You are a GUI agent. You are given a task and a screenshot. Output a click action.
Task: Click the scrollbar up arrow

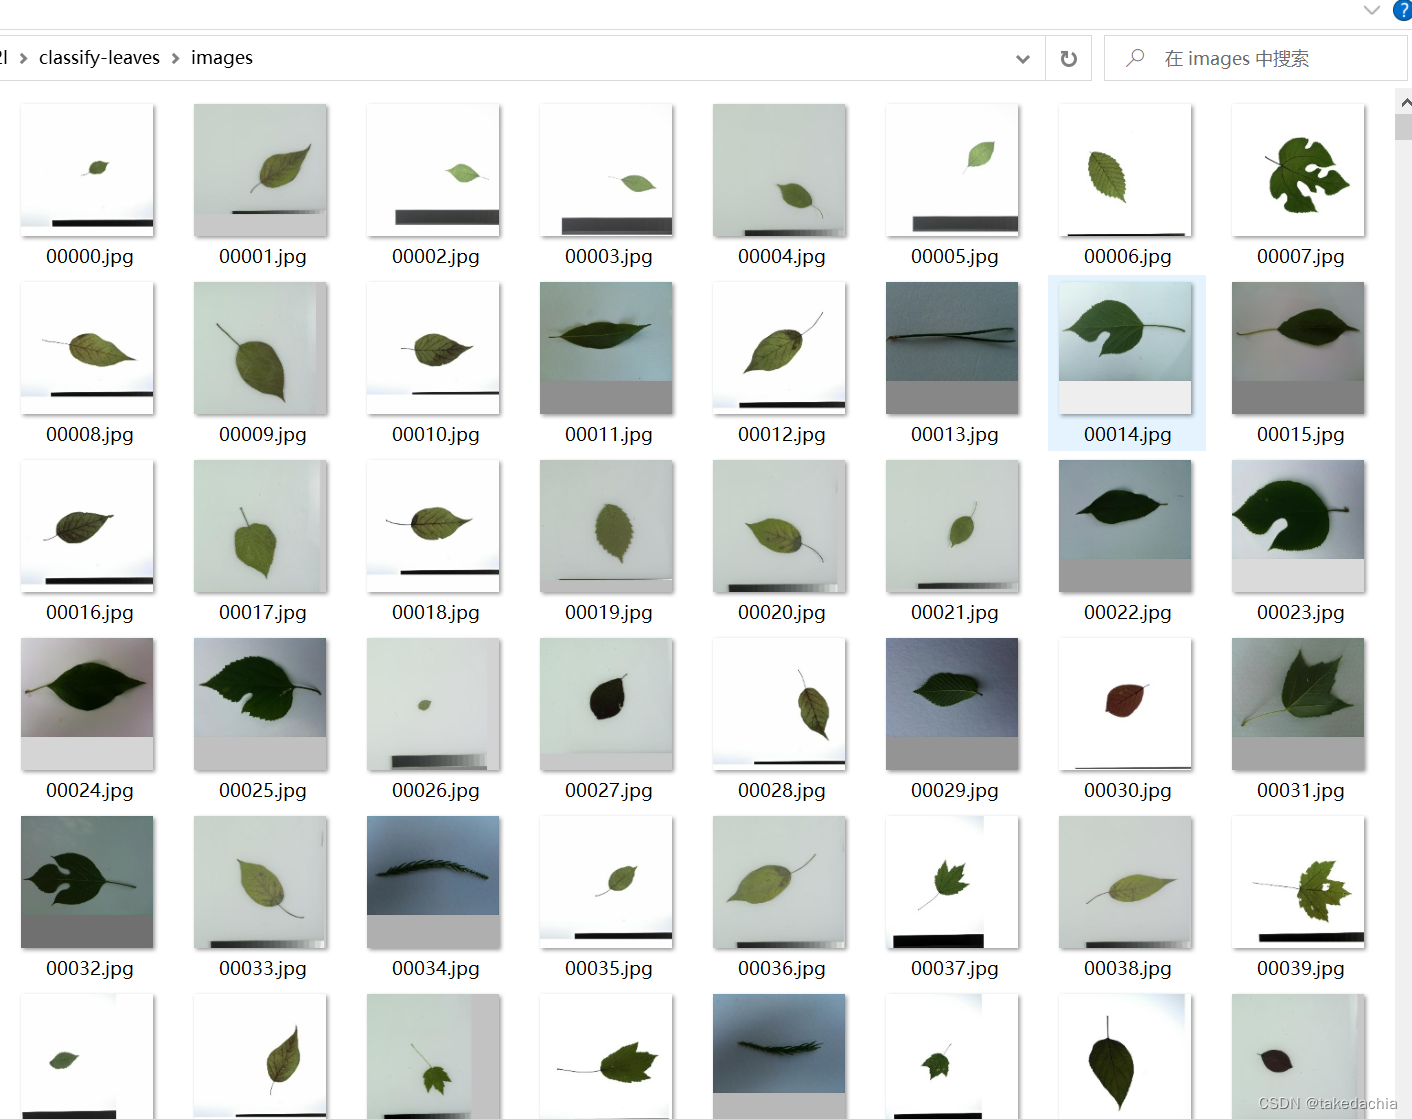1404,102
